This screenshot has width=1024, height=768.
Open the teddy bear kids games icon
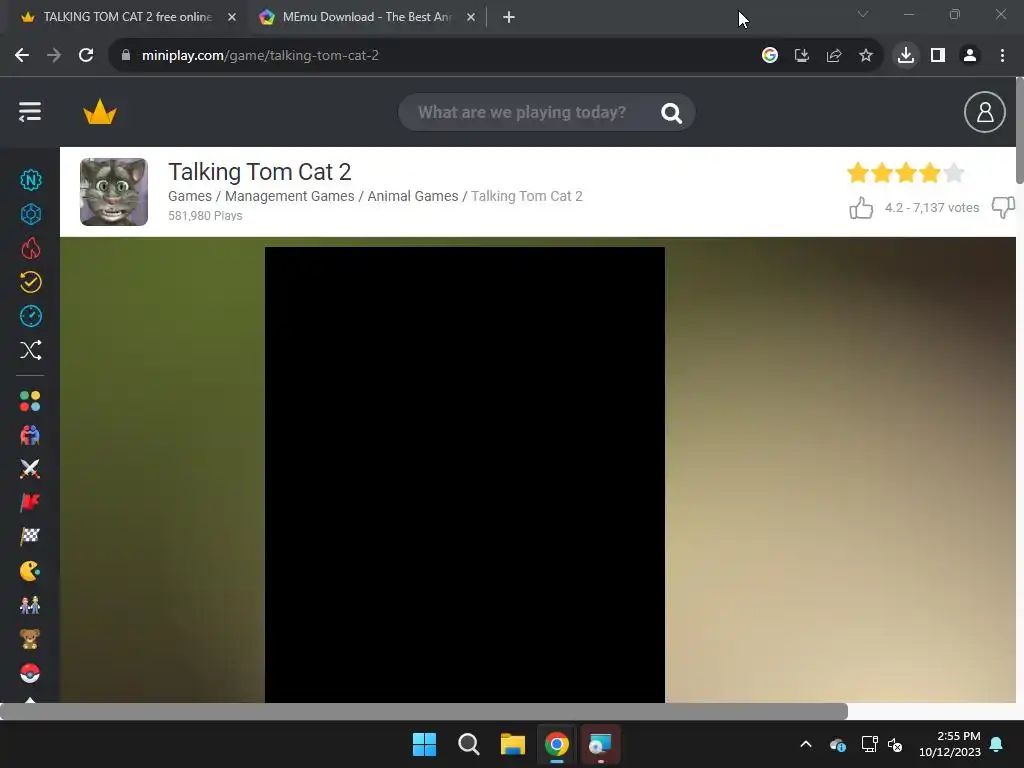click(30, 639)
